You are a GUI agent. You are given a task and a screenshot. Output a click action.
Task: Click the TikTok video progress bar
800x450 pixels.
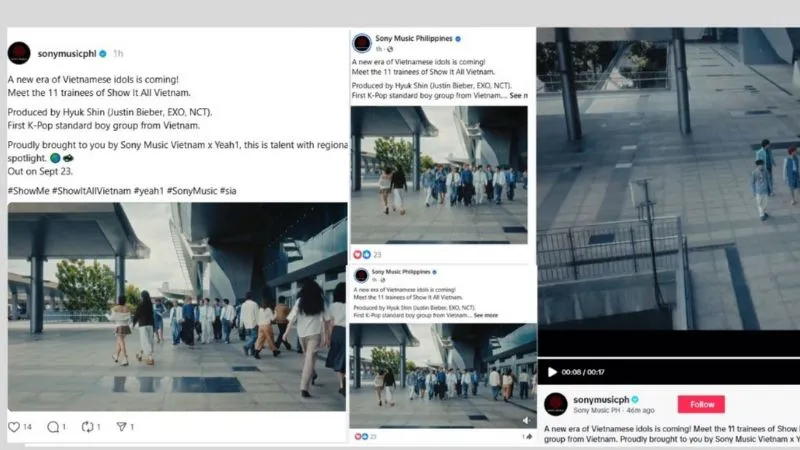668,357
